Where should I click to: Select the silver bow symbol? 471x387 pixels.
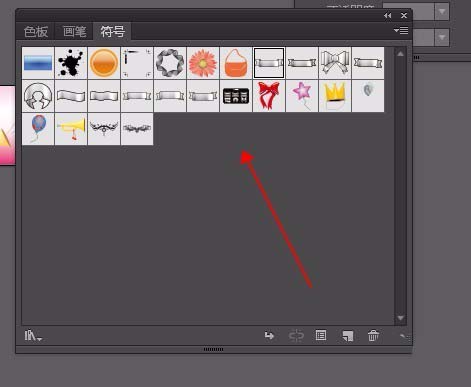point(335,63)
